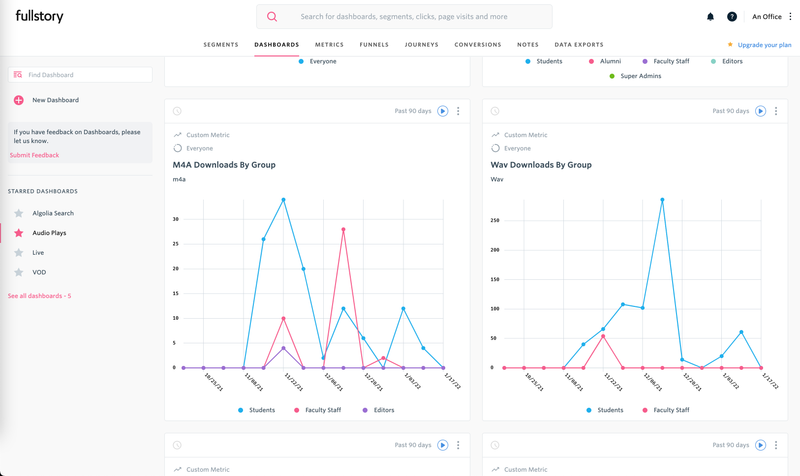Switch to Conversions tab
This screenshot has height=476, width=800.
pyautogui.click(x=478, y=45)
